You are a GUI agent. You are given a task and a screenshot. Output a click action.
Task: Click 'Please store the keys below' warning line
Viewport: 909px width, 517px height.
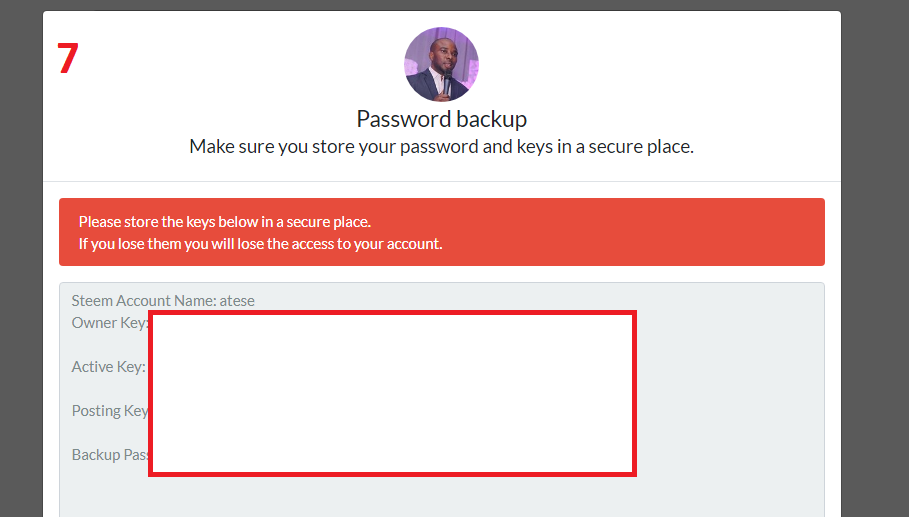(225, 221)
